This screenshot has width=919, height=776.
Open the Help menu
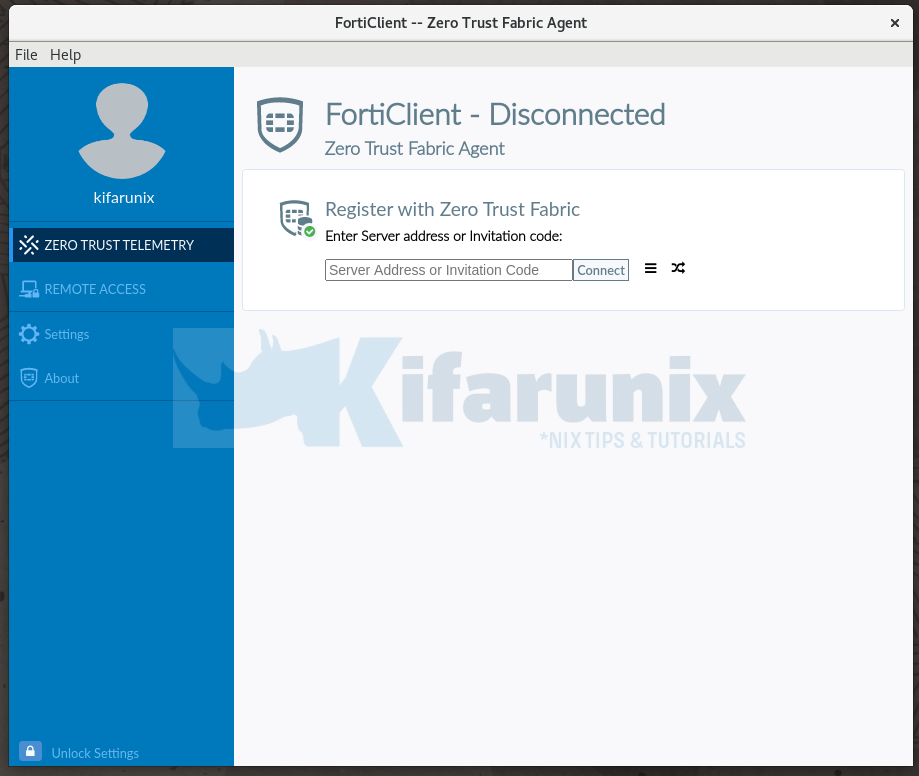pos(65,55)
